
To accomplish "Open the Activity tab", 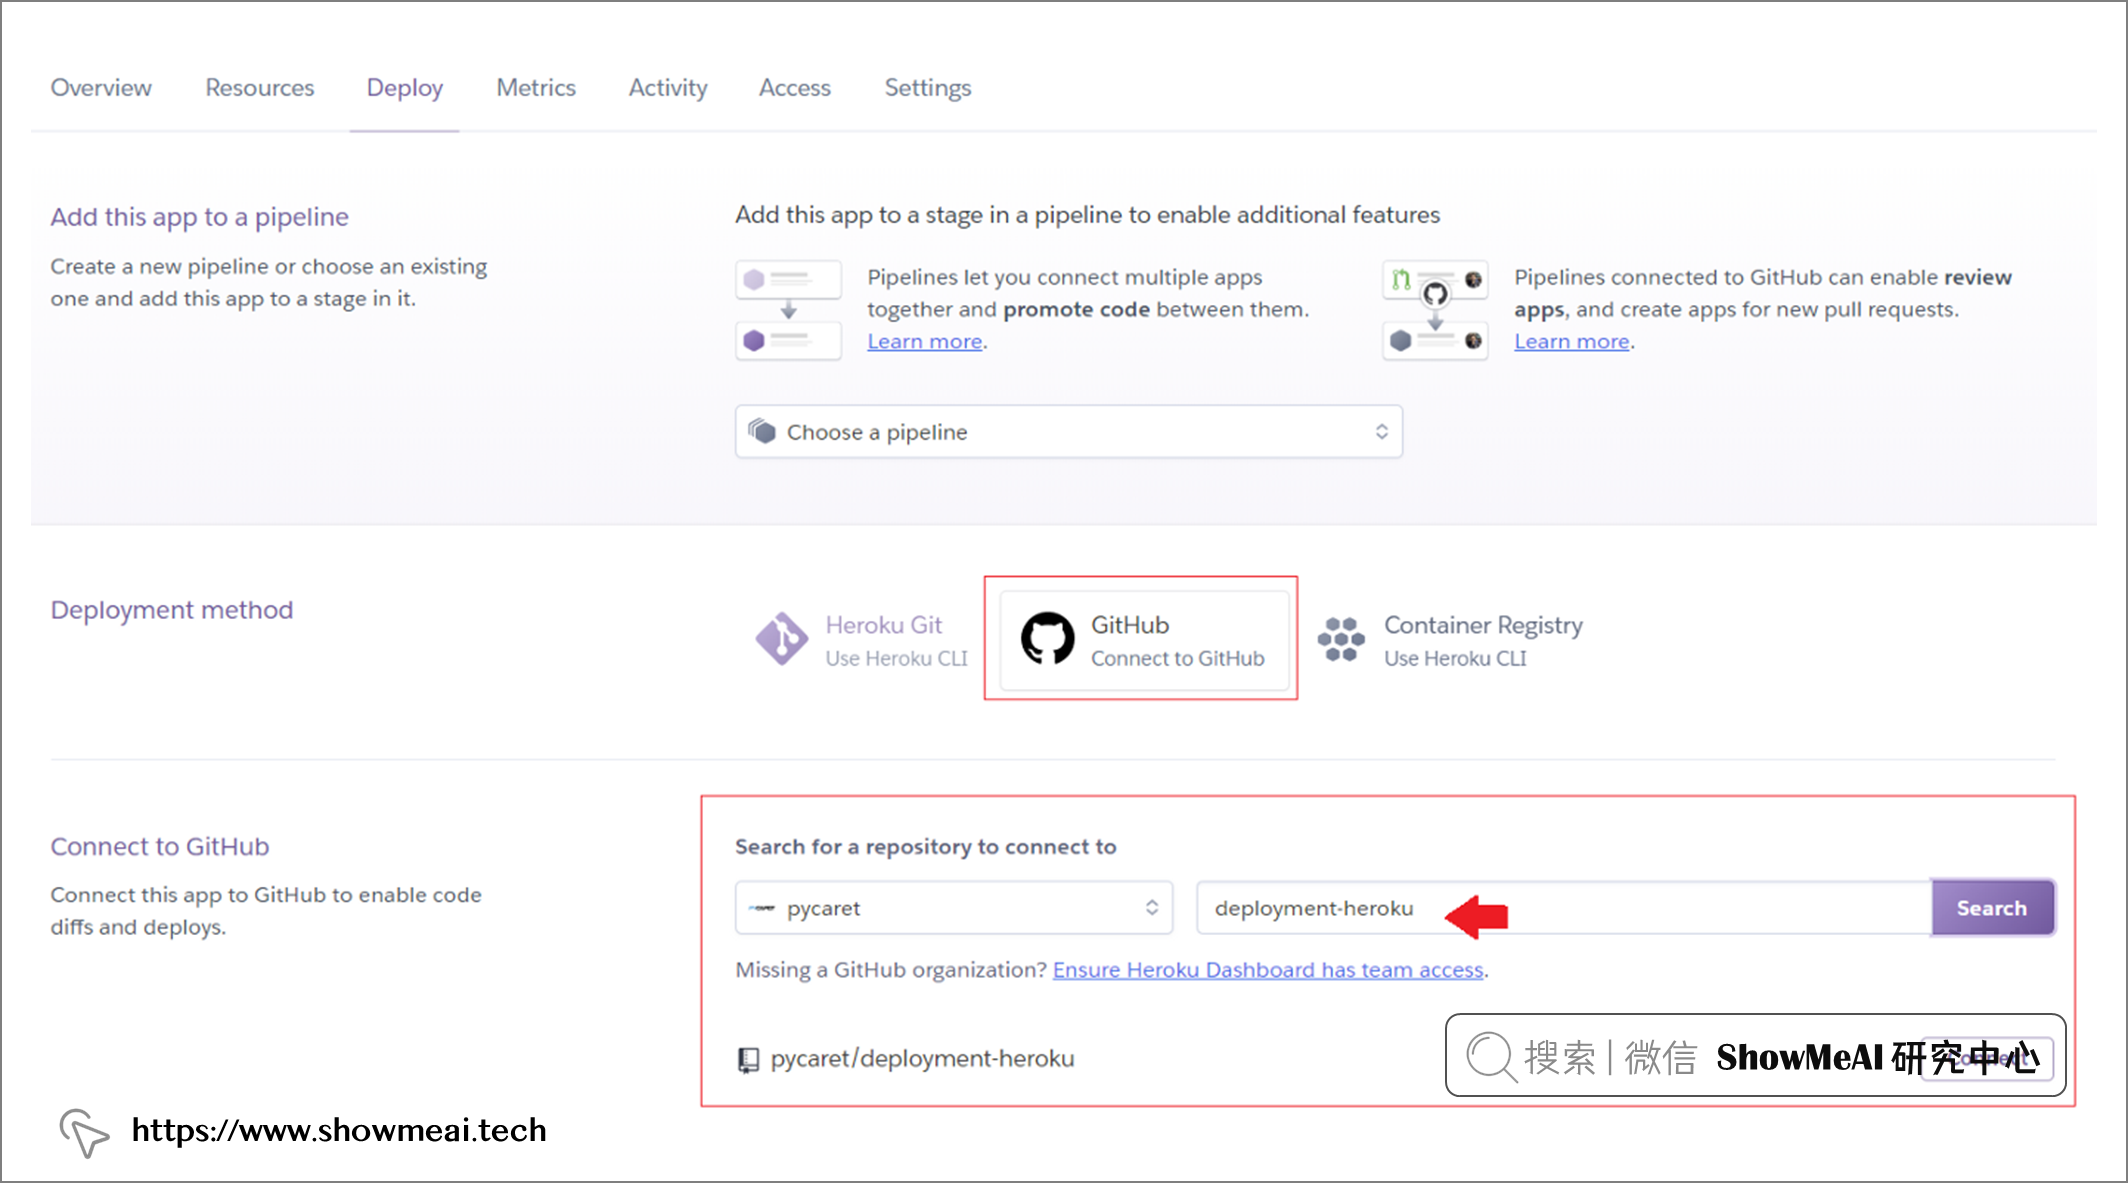I will [668, 88].
